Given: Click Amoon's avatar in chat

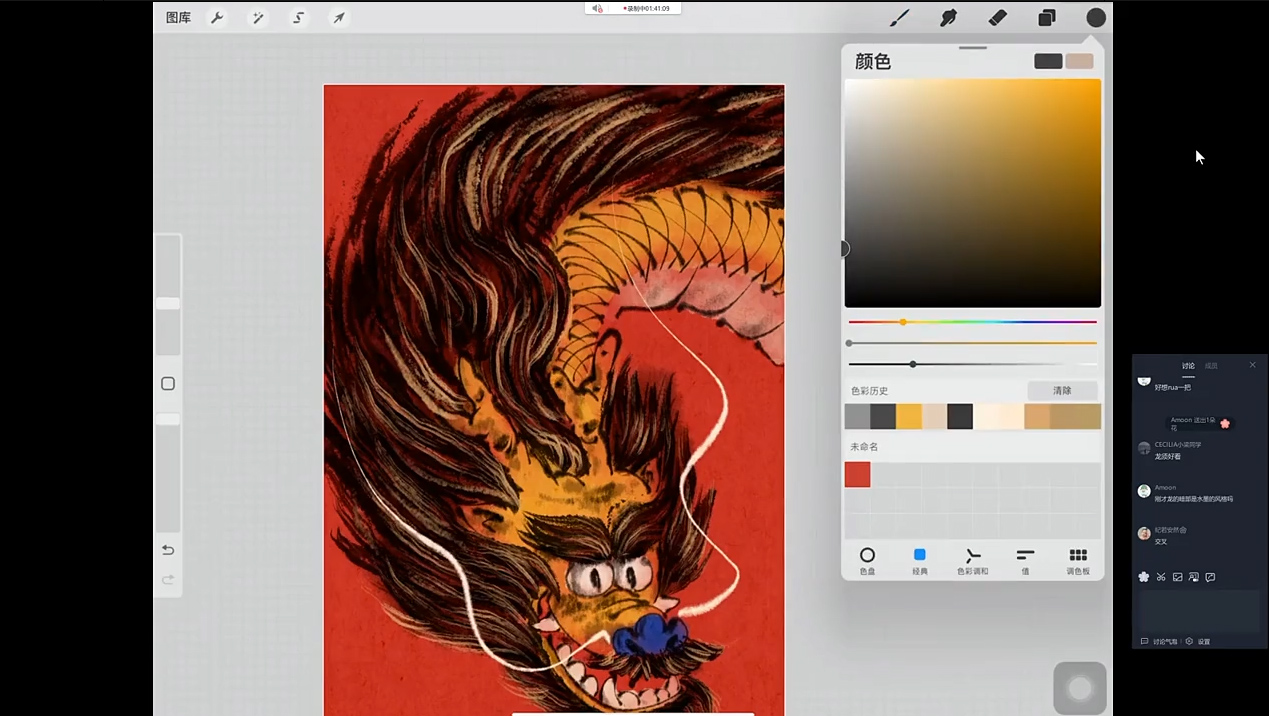Looking at the screenshot, I should 1144,491.
